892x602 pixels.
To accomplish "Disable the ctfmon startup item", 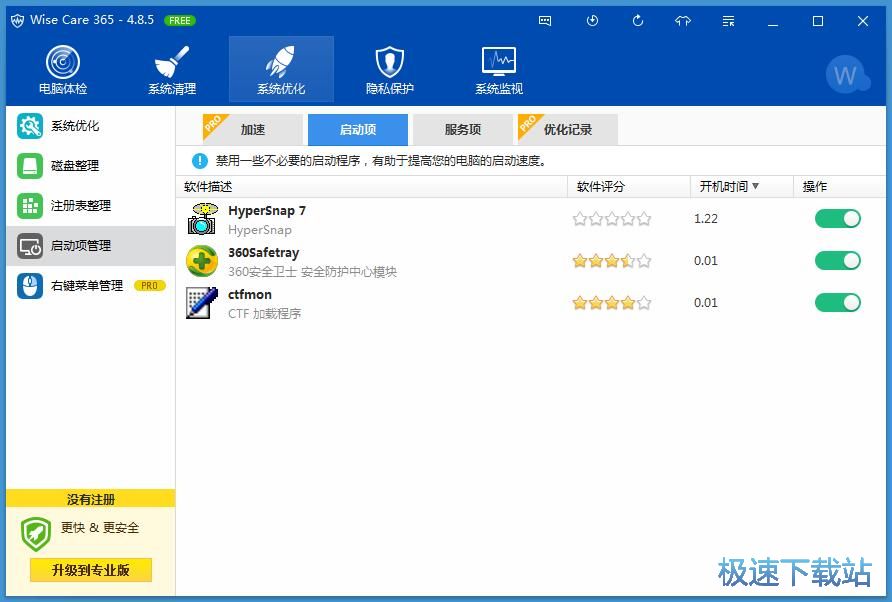I will pyautogui.click(x=837, y=302).
